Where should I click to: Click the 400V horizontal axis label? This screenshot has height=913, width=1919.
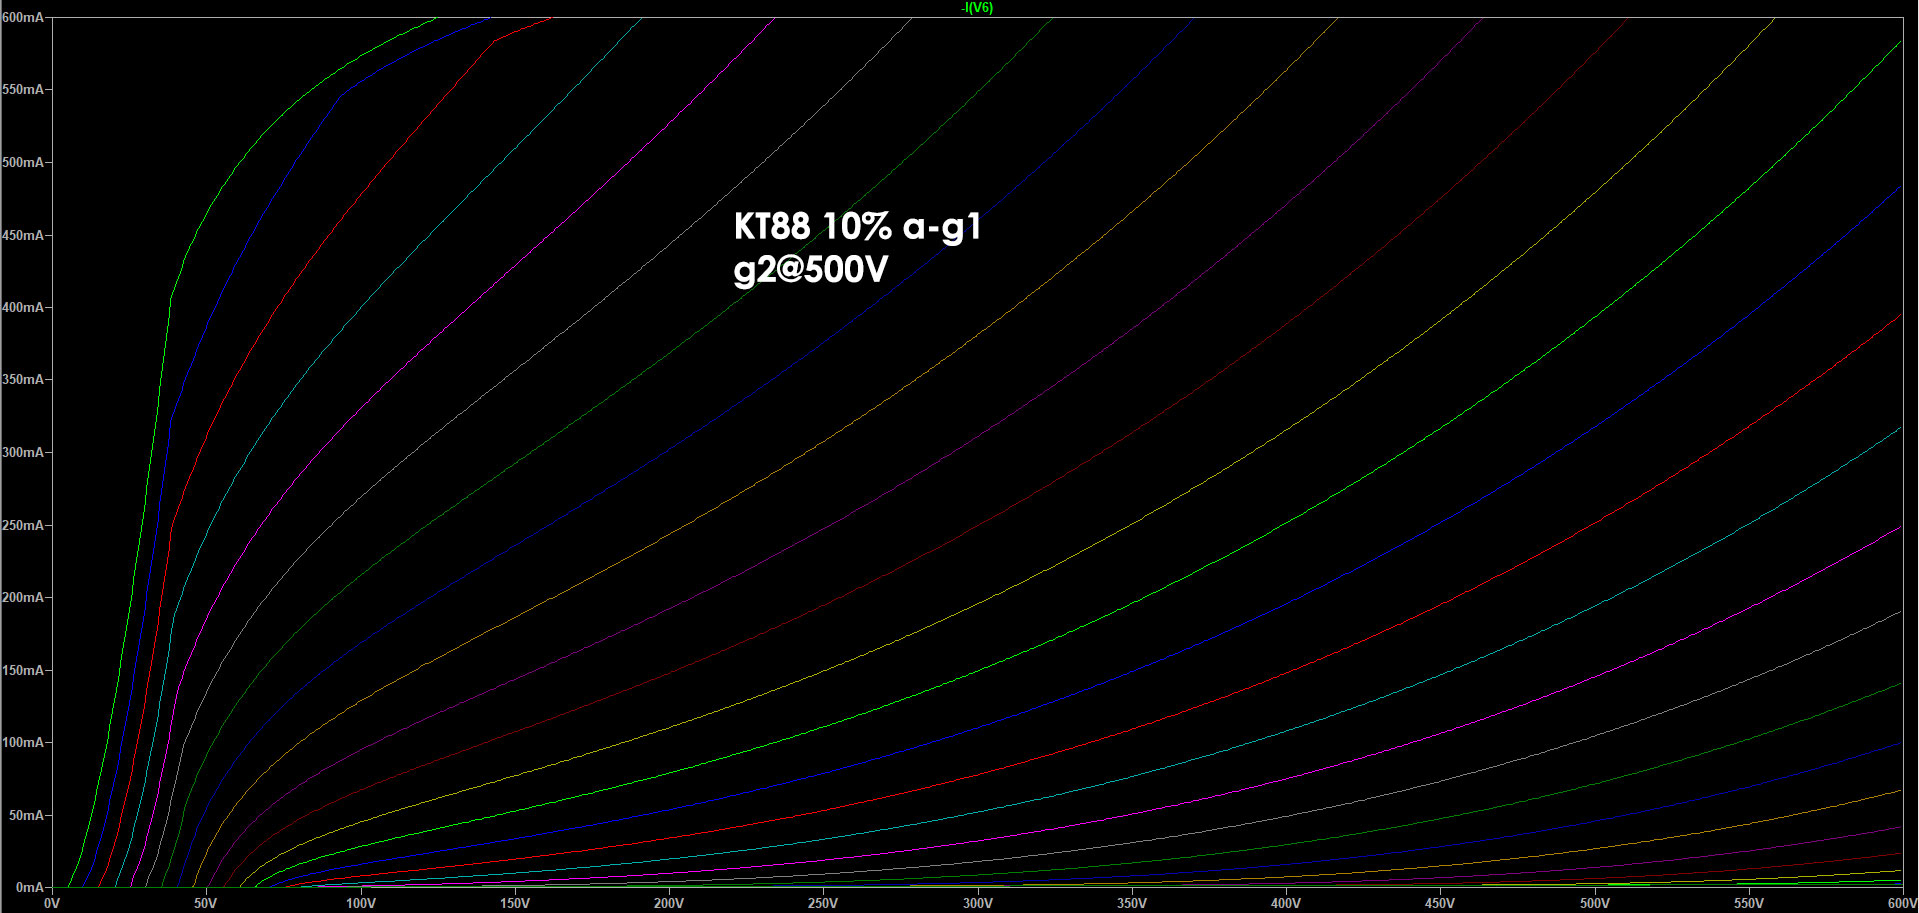pos(1285,903)
